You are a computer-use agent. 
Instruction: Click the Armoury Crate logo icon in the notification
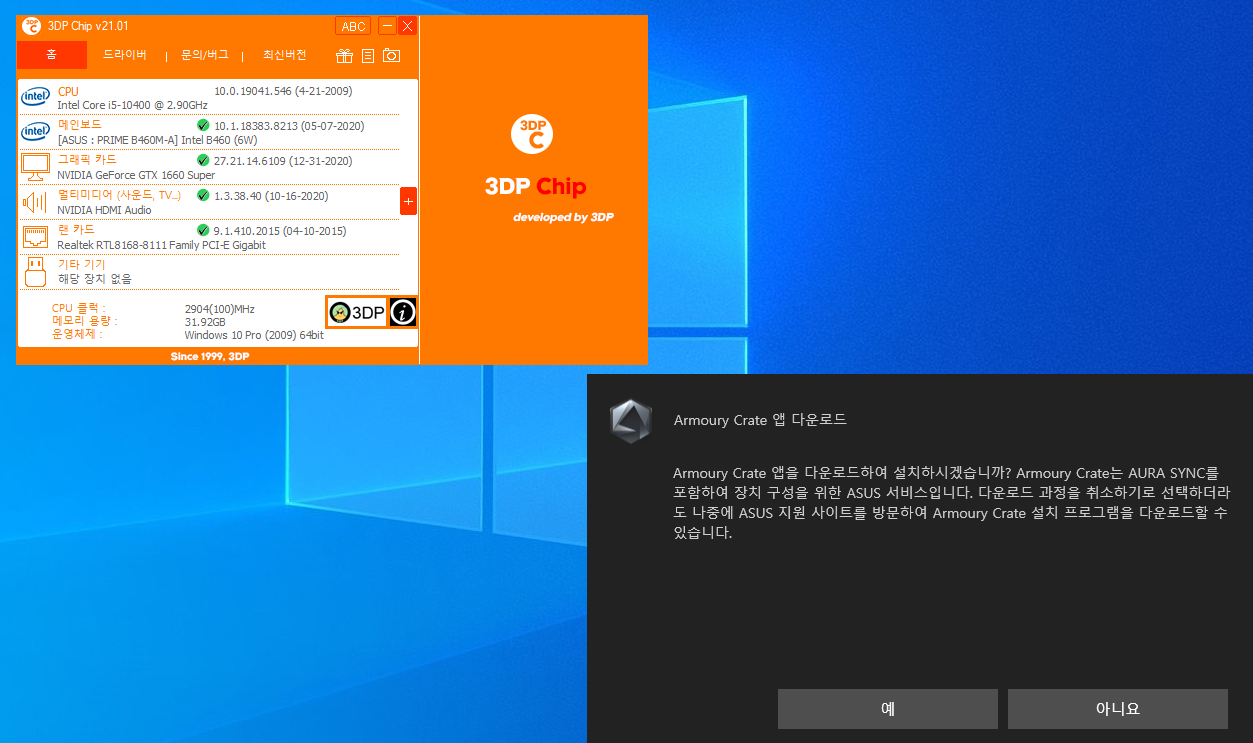pos(631,421)
